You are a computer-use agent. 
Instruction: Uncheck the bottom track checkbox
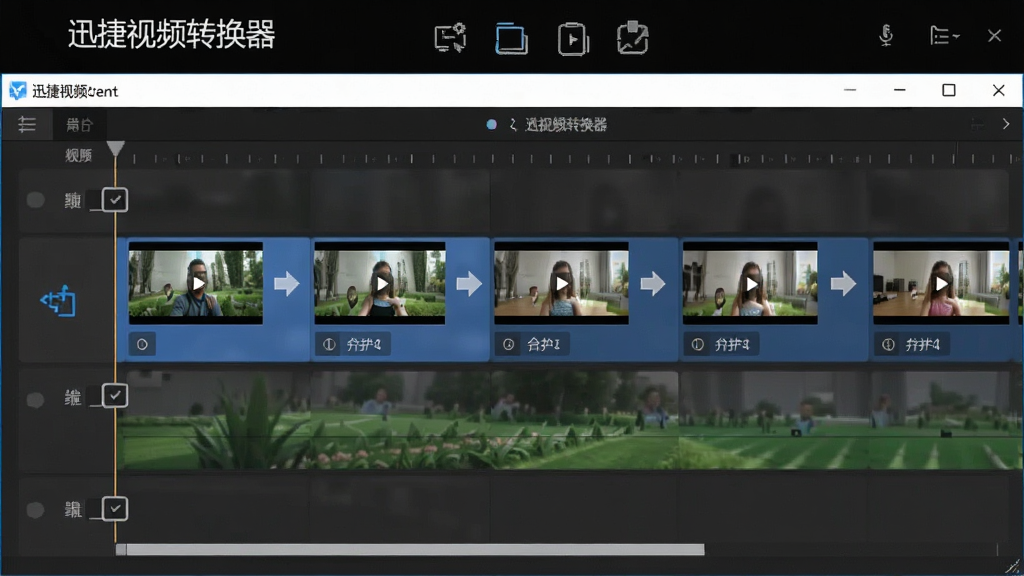[x=115, y=508]
